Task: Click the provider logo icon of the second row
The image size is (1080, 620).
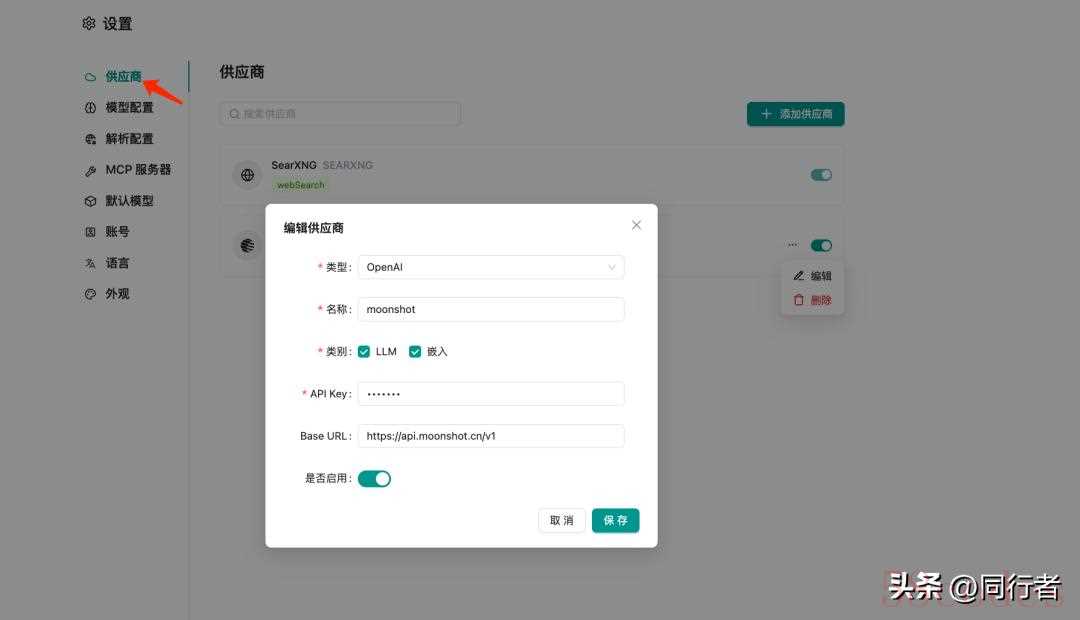Action: click(x=247, y=245)
